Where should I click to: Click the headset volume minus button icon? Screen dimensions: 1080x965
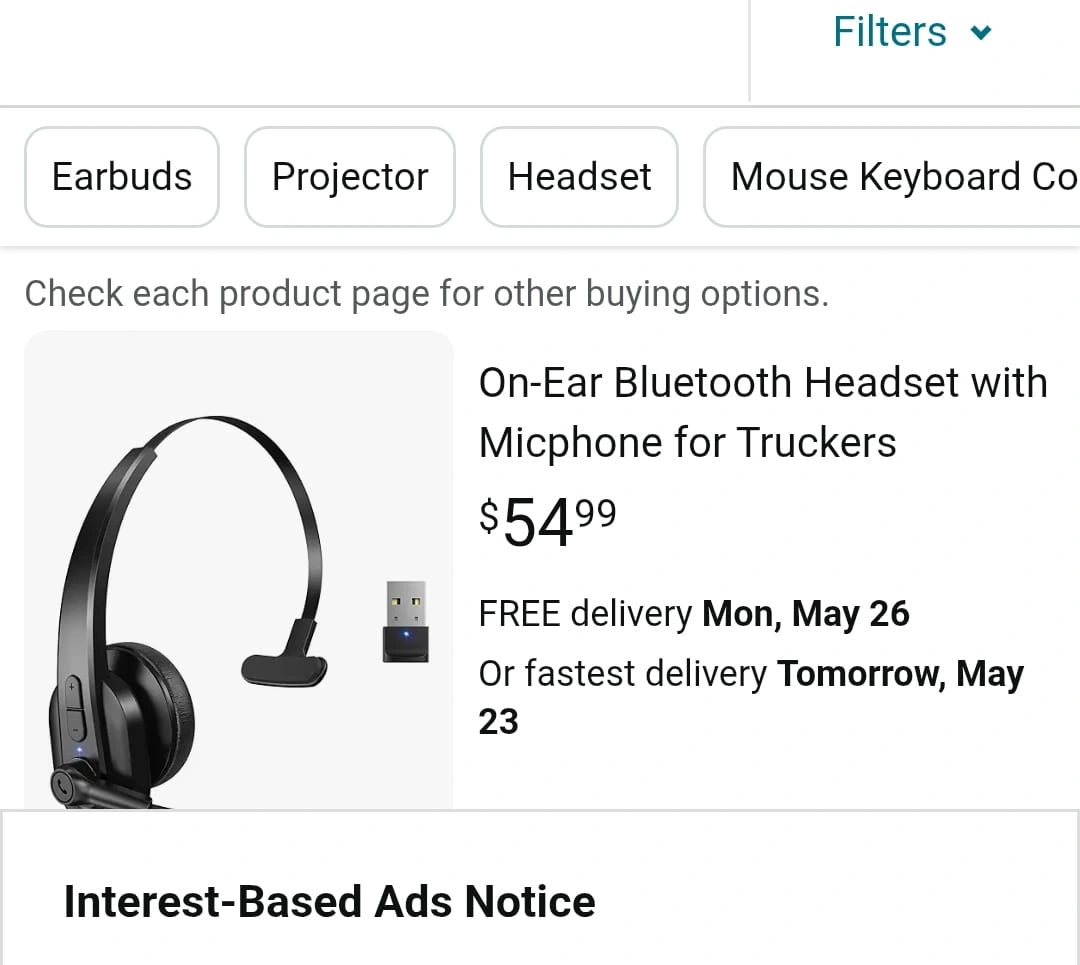coord(74,728)
